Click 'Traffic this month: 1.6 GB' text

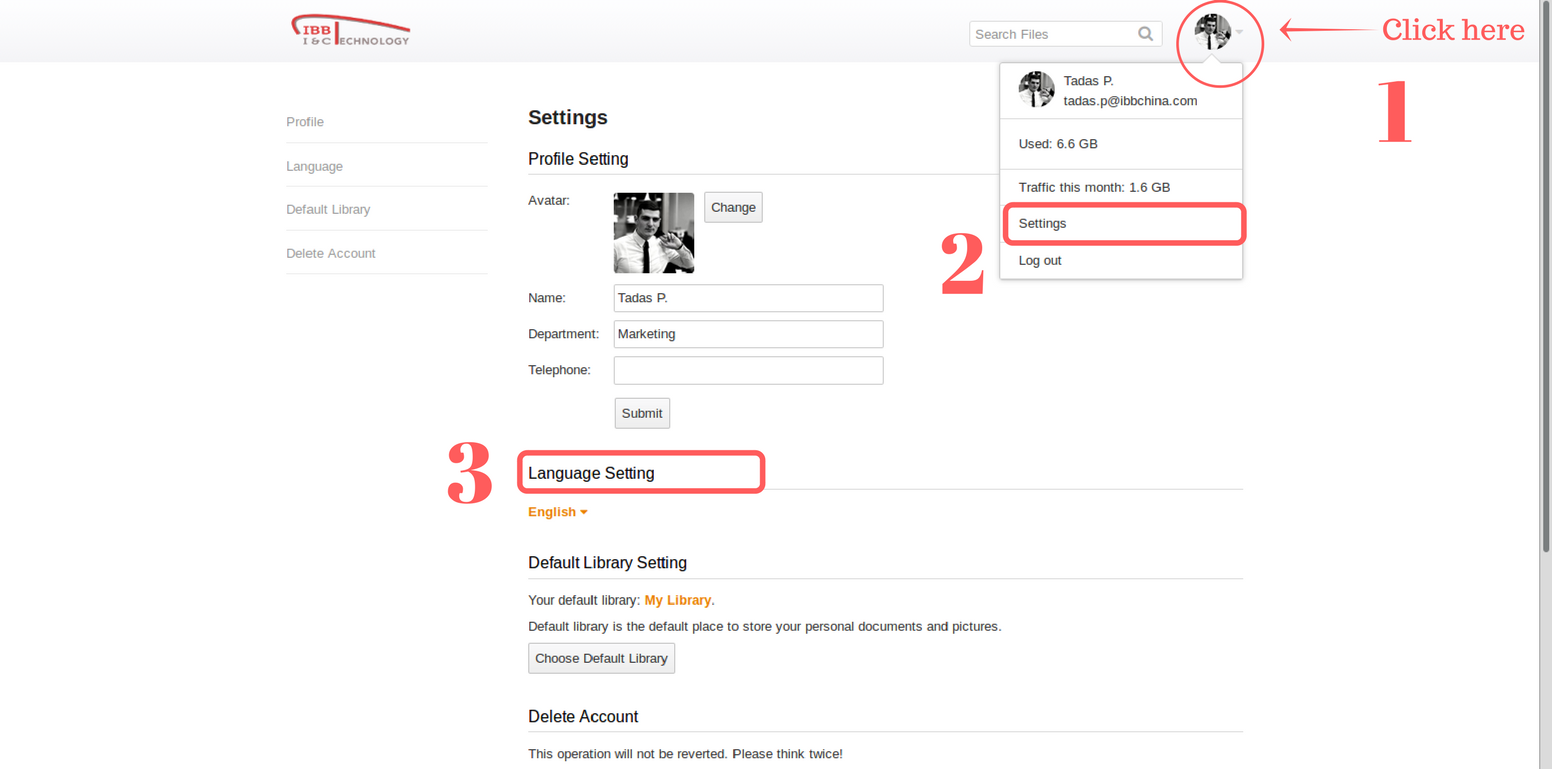coord(1094,188)
